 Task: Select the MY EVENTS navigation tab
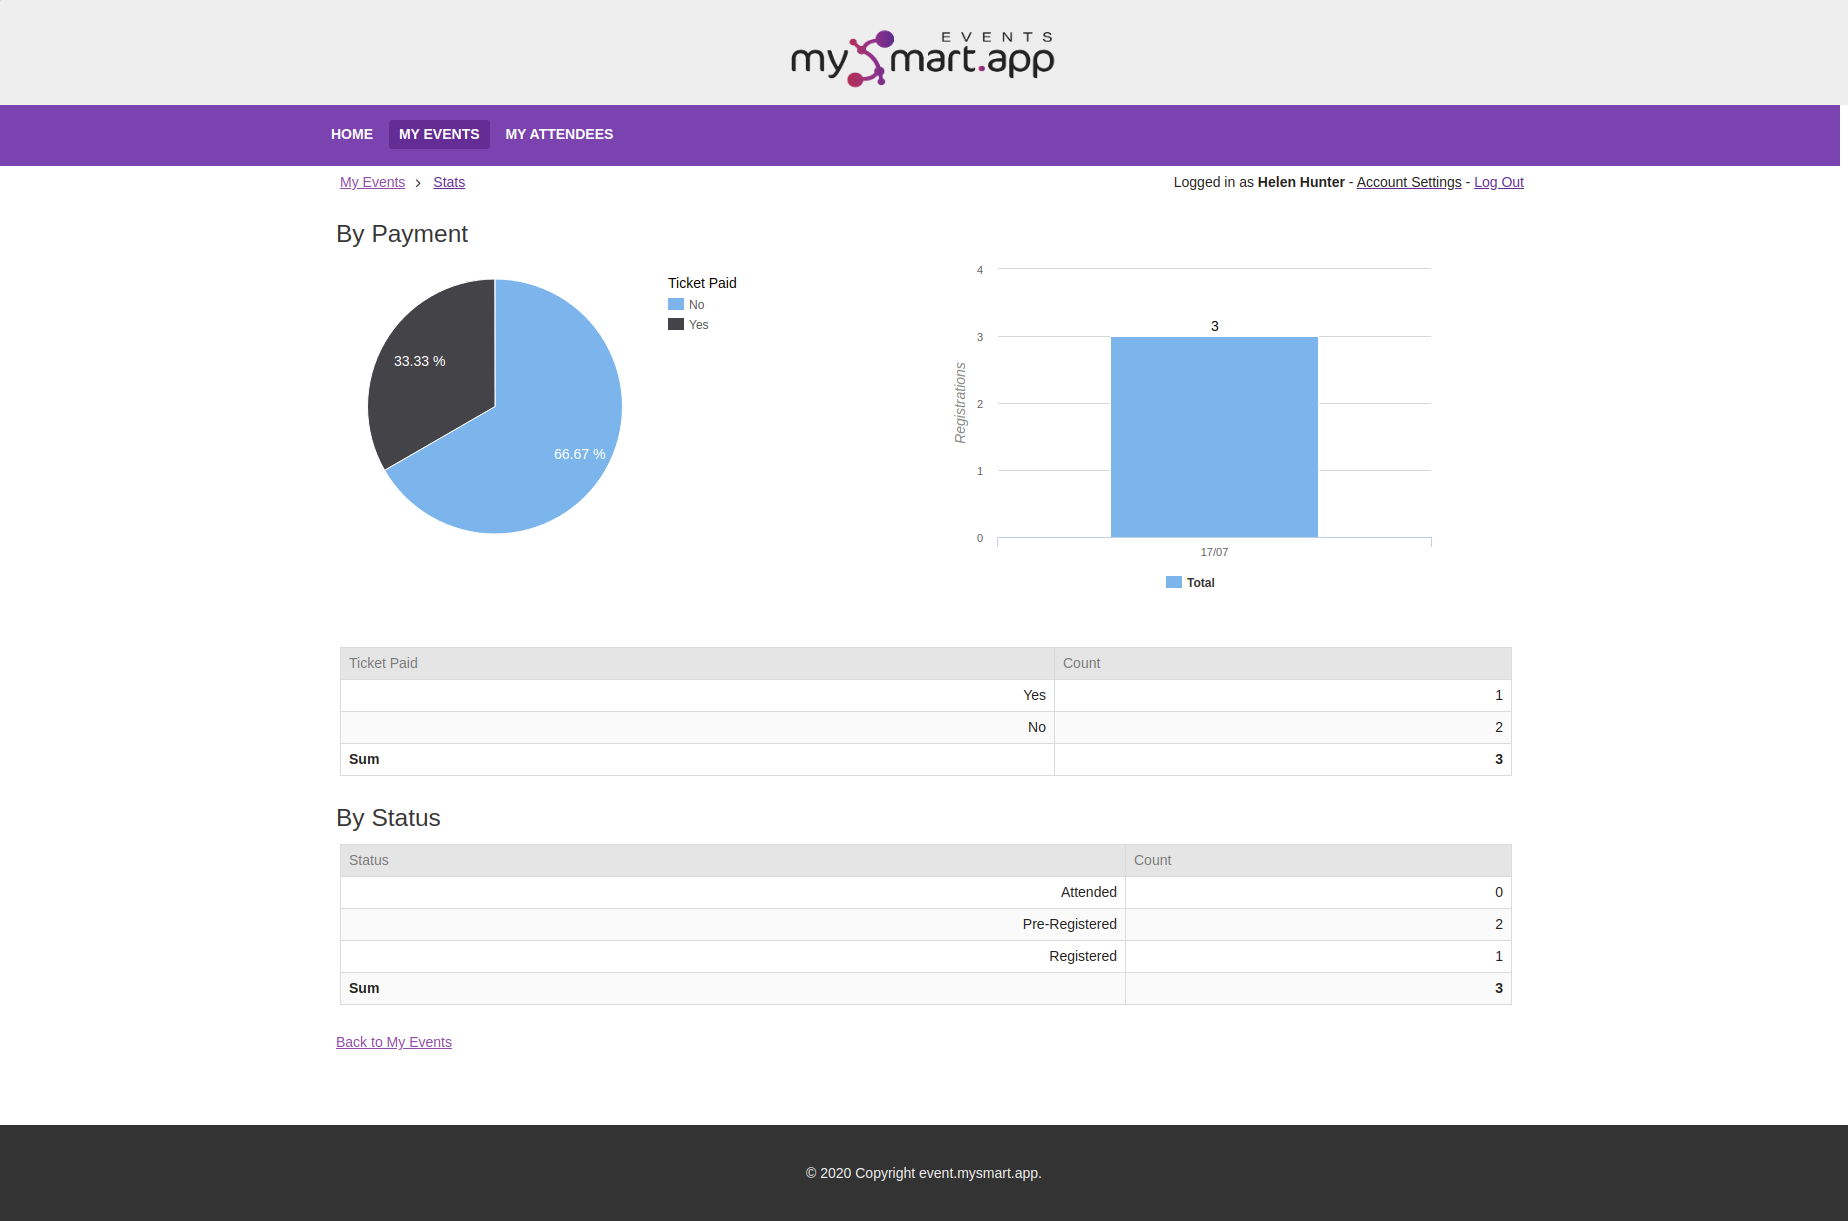(x=438, y=134)
